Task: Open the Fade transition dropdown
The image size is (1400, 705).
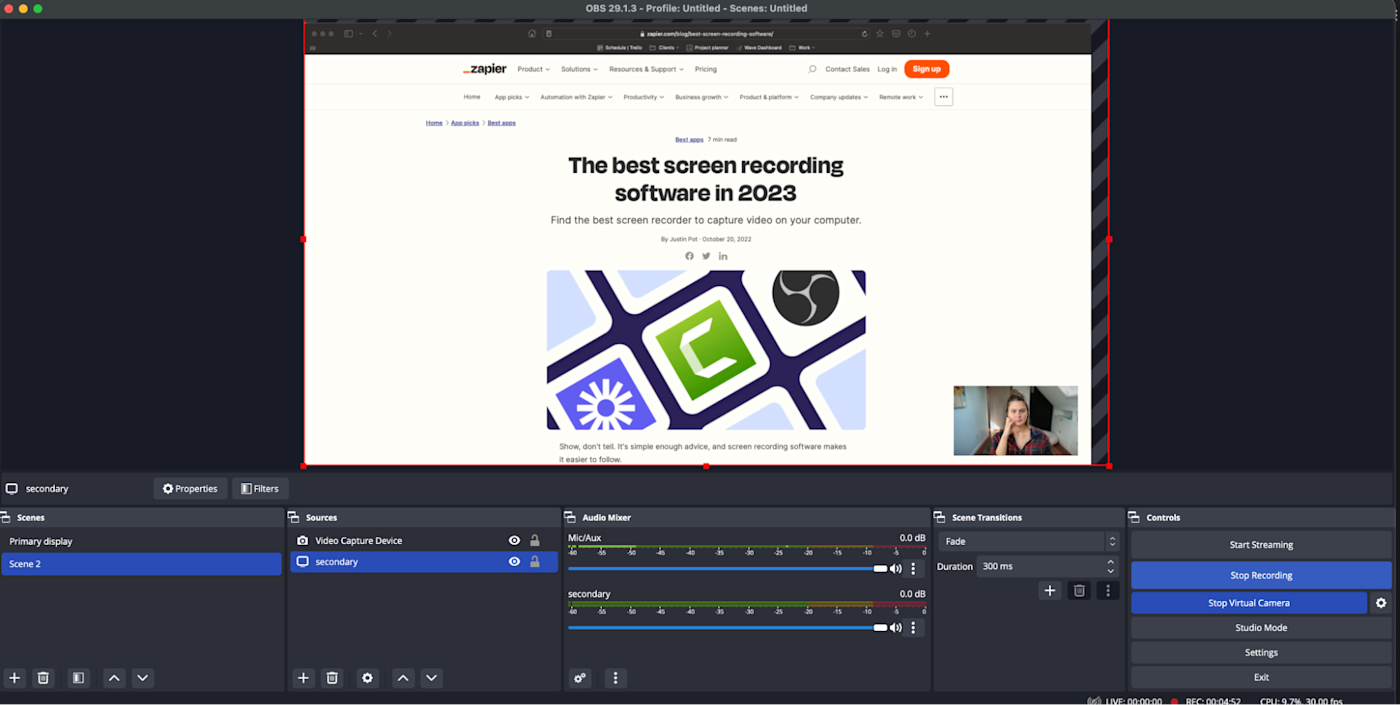Action: pos(1028,541)
